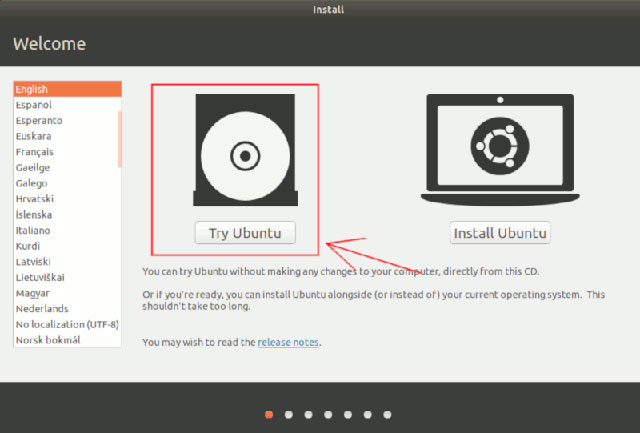
Task: Pick Magyar from the language list
Action: [x=68, y=293]
